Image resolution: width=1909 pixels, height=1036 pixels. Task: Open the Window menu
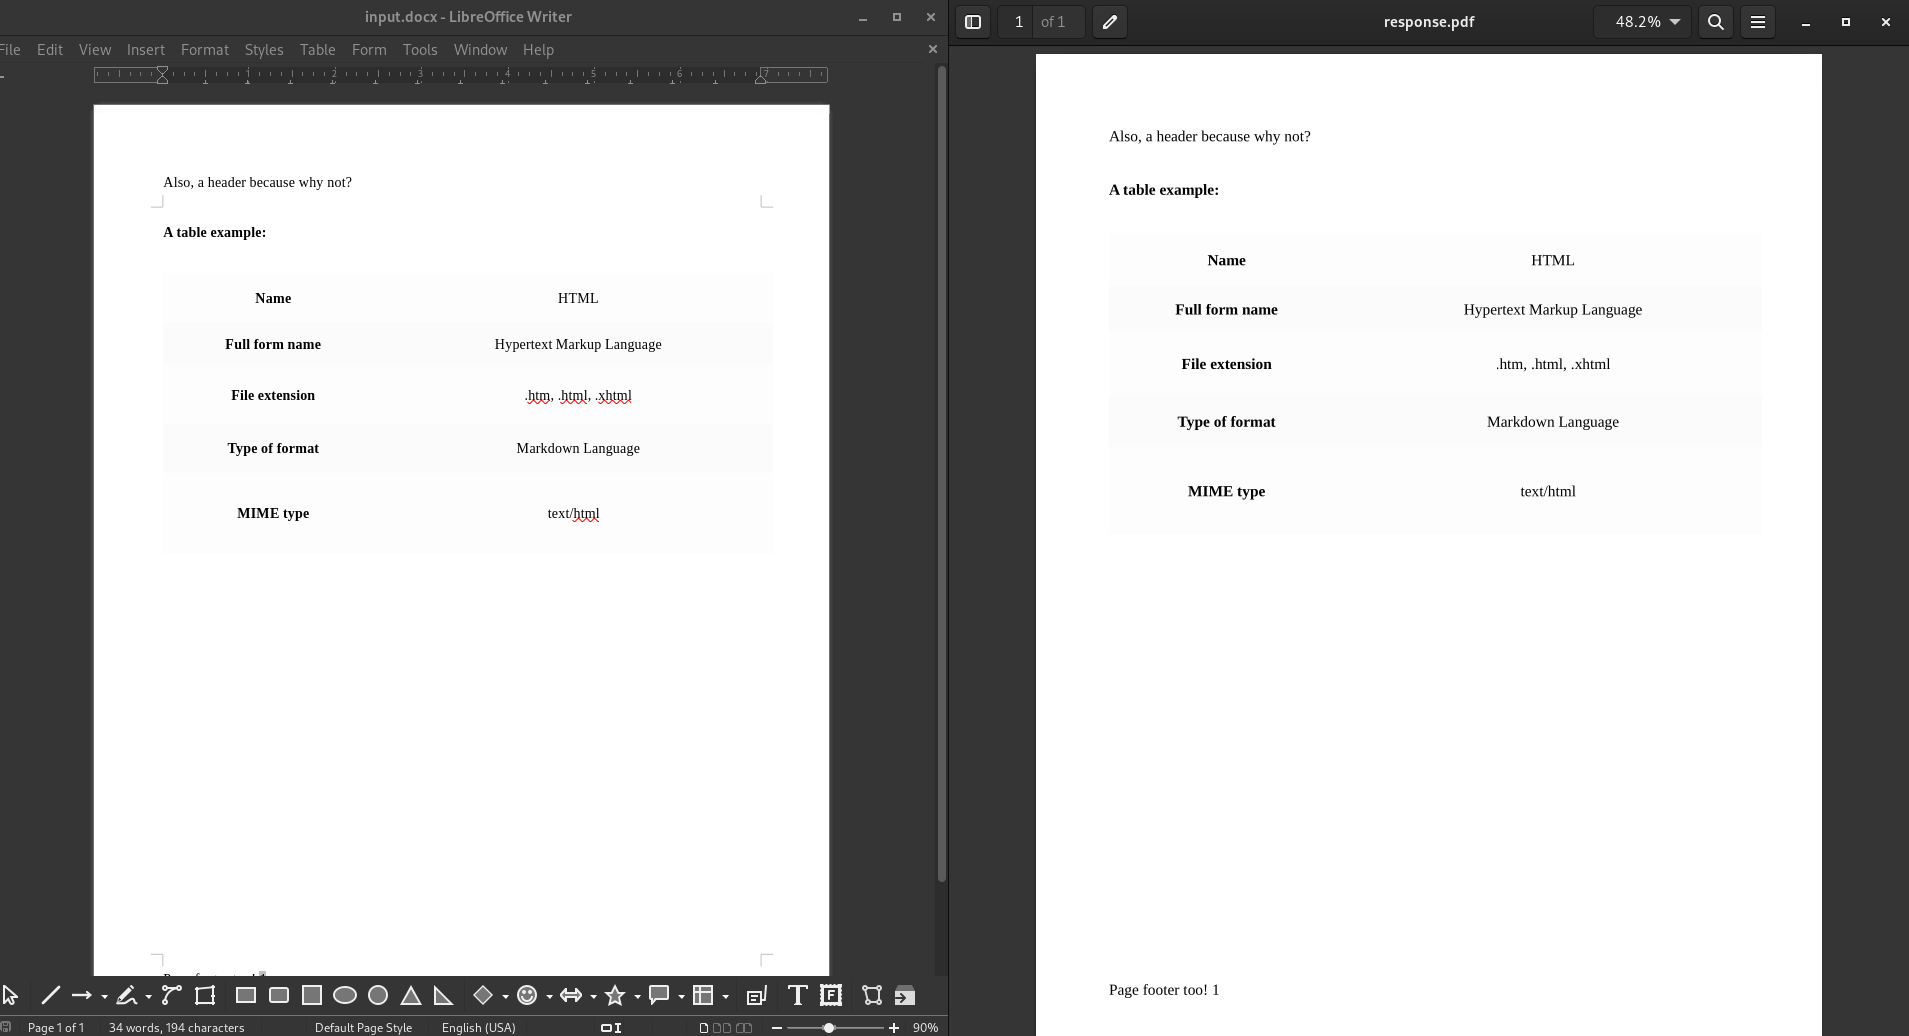[480, 49]
